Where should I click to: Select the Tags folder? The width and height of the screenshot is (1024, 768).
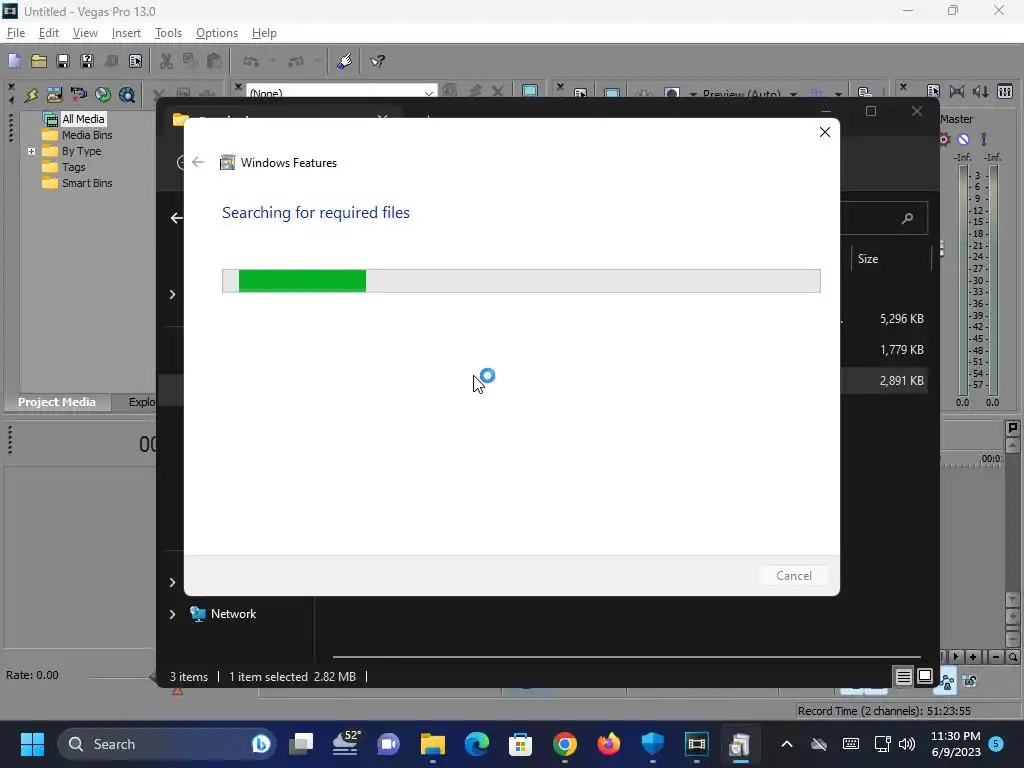tap(73, 167)
